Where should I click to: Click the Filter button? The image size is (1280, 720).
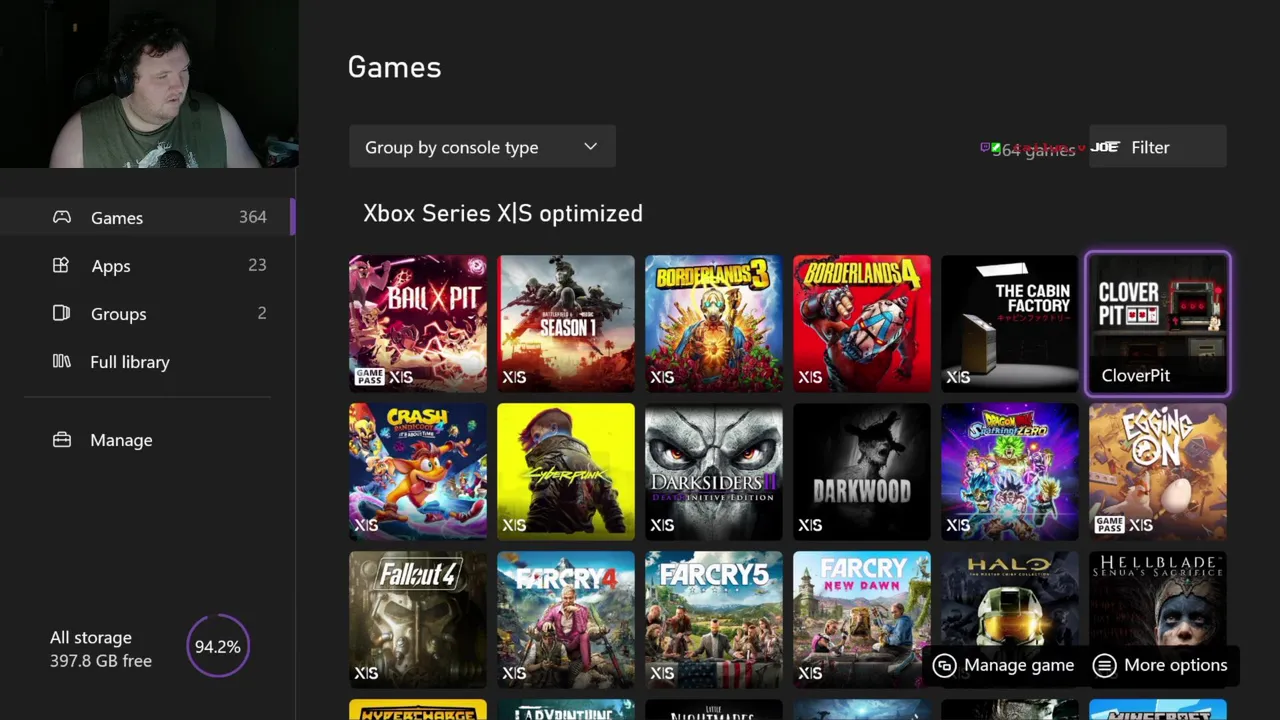click(1157, 147)
